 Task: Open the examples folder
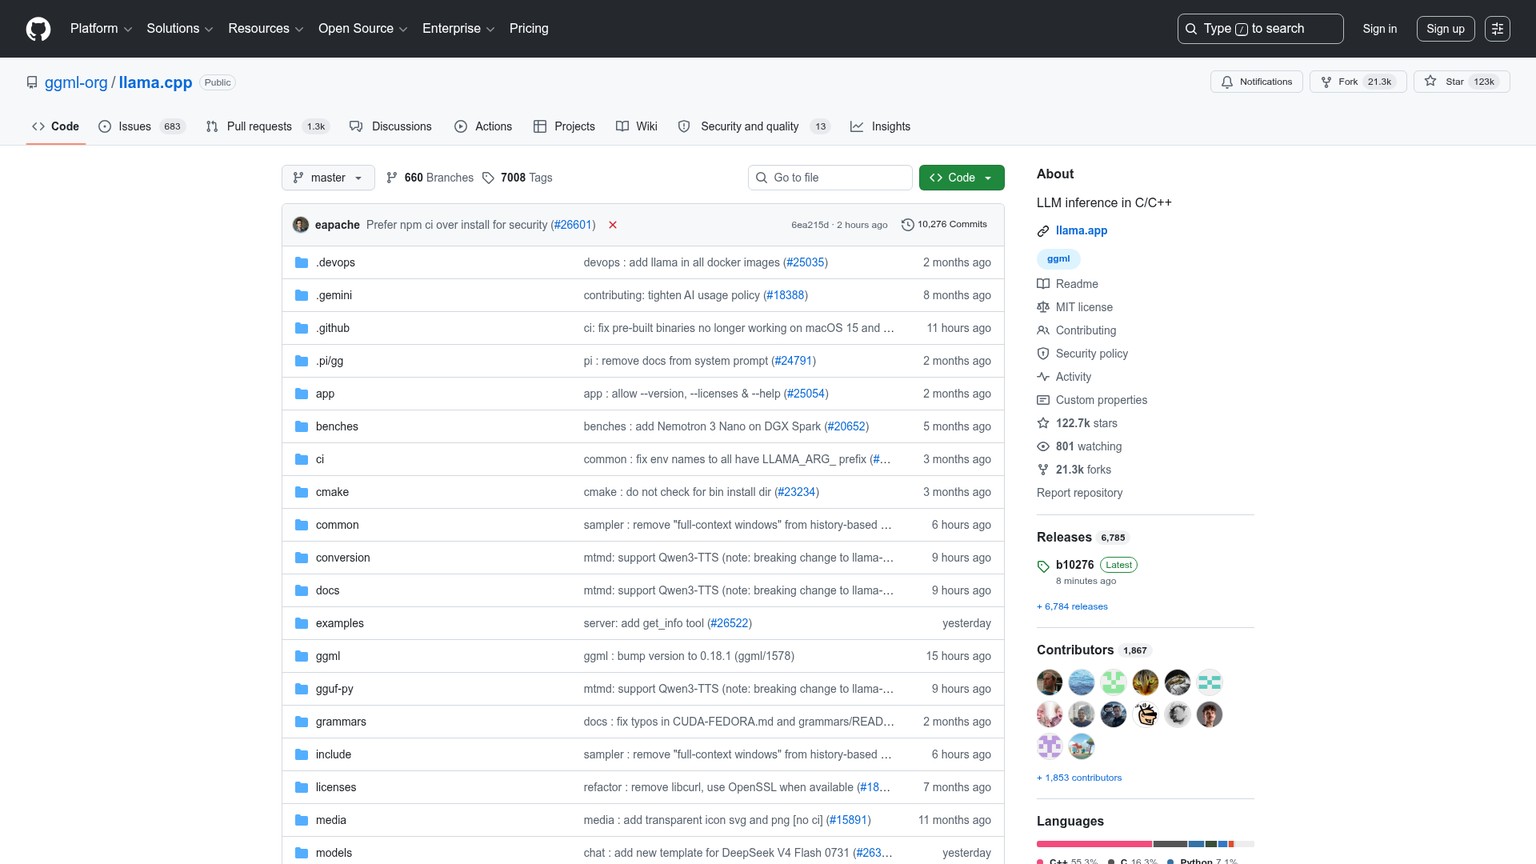point(340,623)
